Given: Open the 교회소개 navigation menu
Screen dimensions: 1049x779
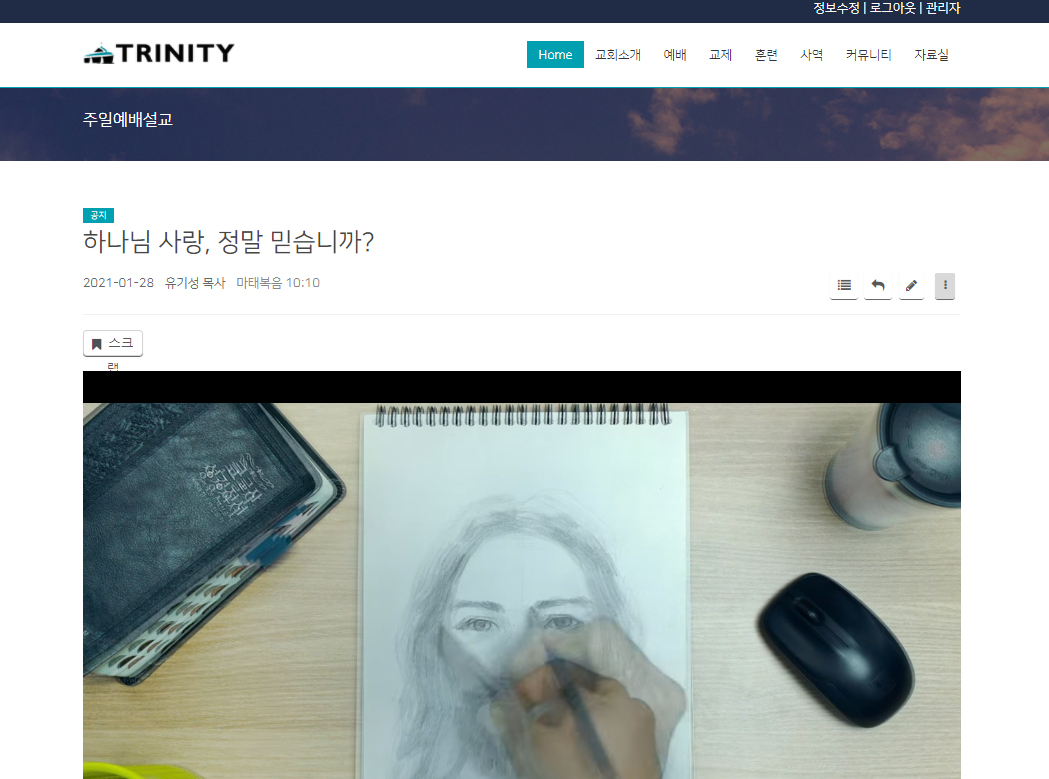Looking at the screenshot, I should [x=618, y=55].
